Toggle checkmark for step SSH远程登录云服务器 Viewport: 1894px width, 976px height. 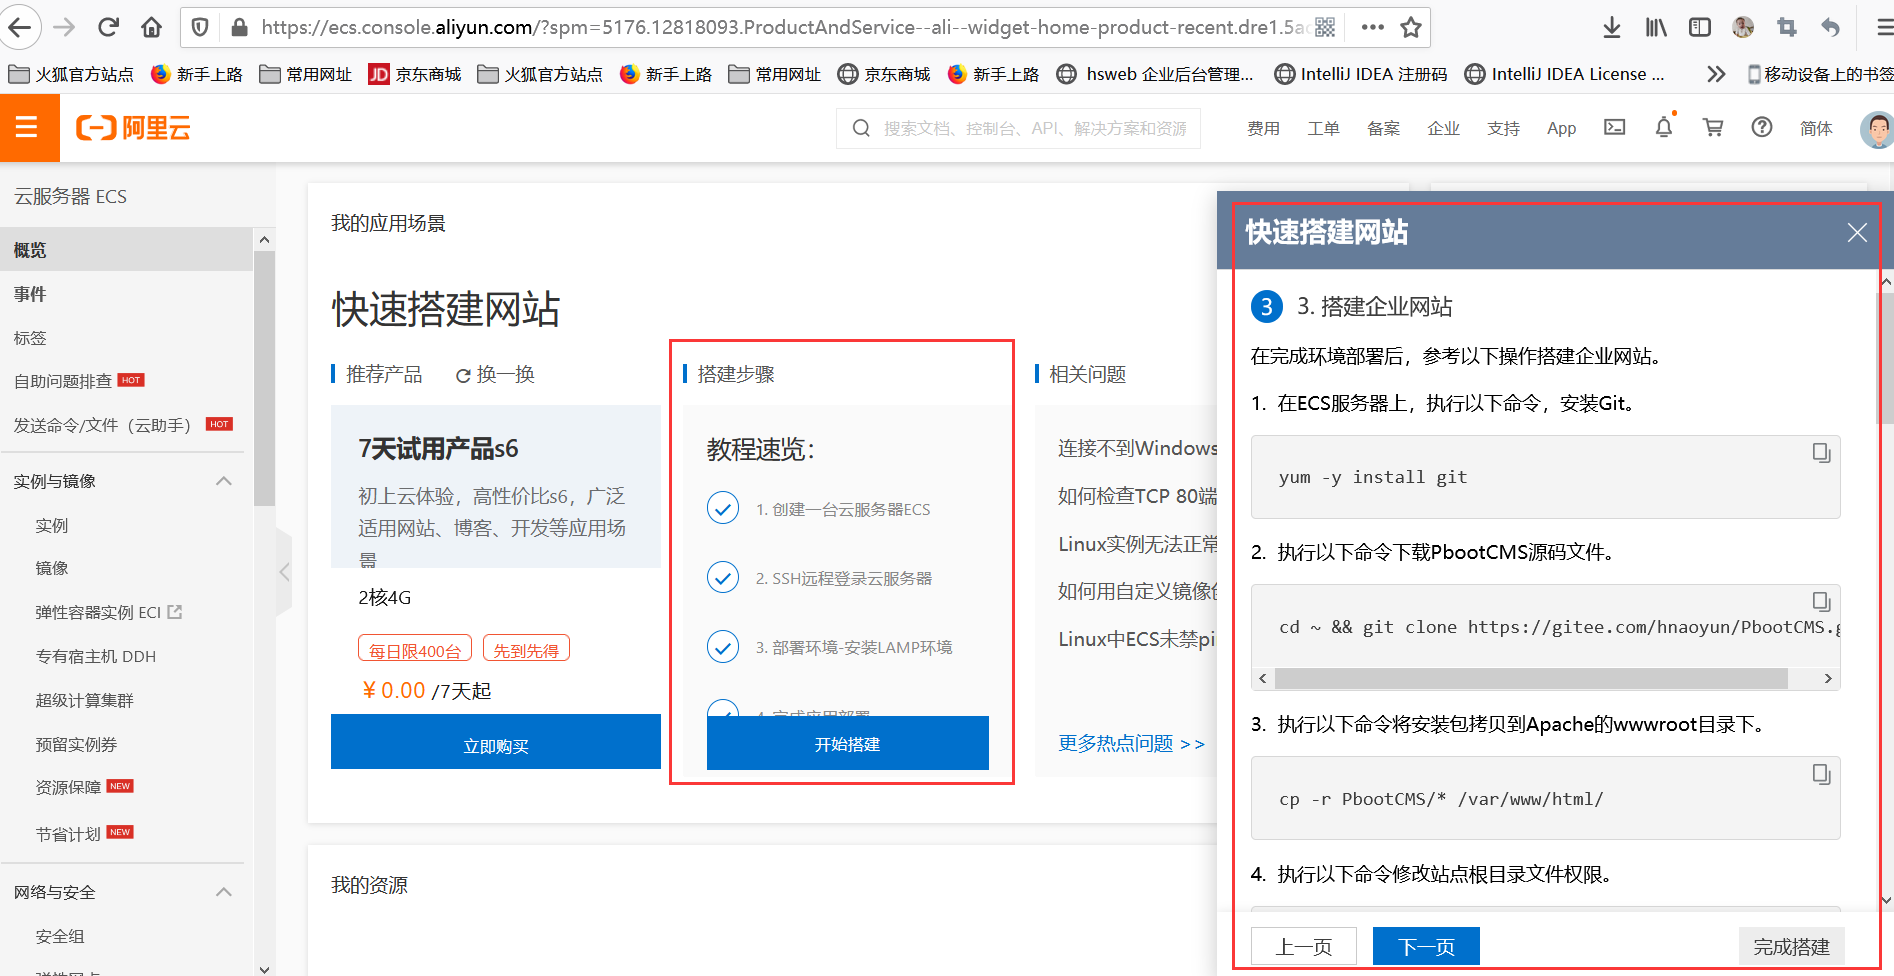click(x=723, y=577)
